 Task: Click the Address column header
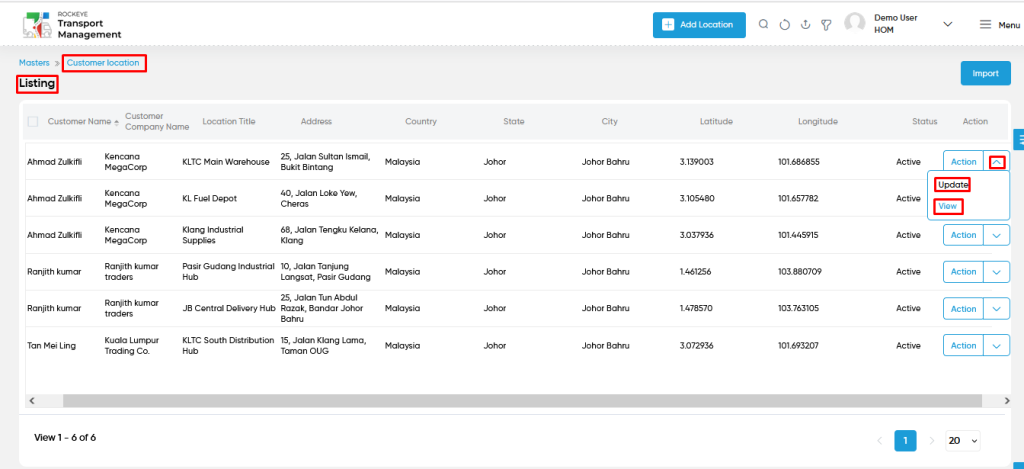(x=316, y=121)
